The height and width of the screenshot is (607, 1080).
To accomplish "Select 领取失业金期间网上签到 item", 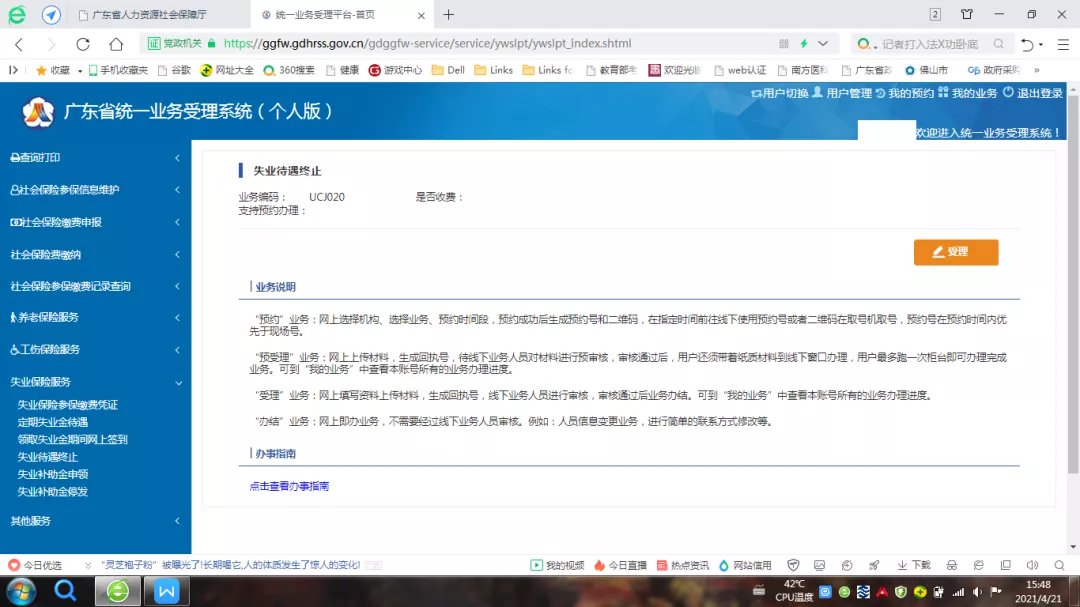I will coord(72,440).
